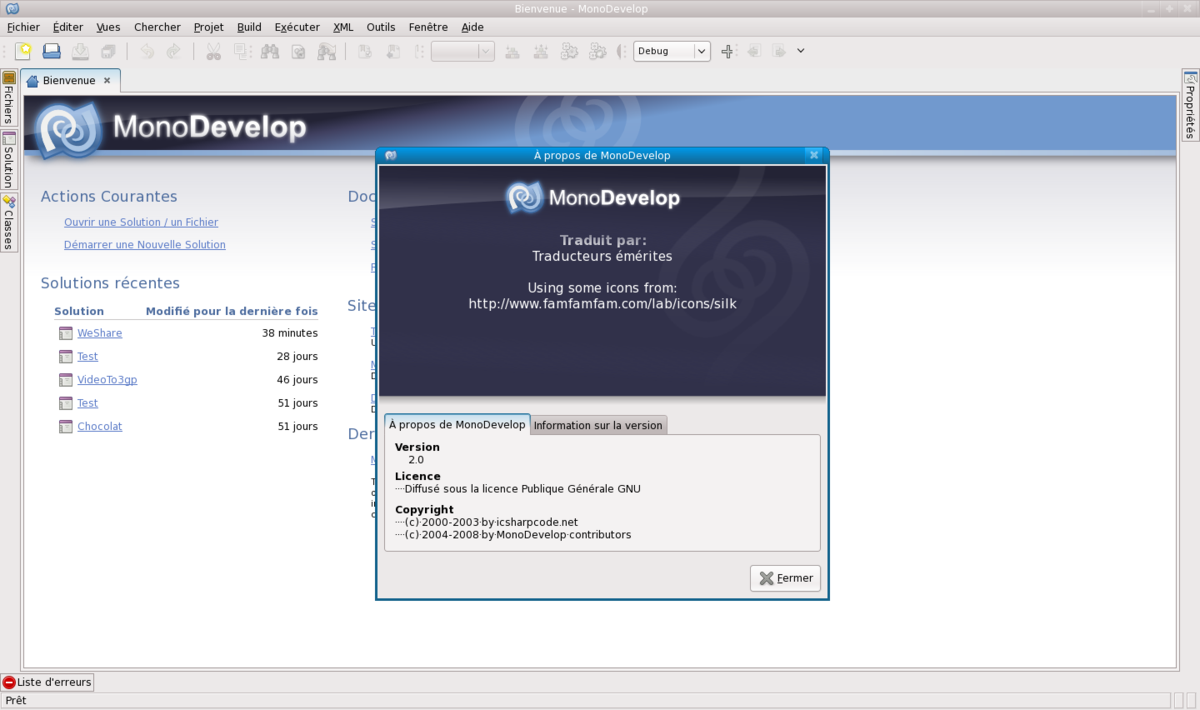Open the Chercher menu
This screenshot has width=1200, height=710.
click(157, 27)
